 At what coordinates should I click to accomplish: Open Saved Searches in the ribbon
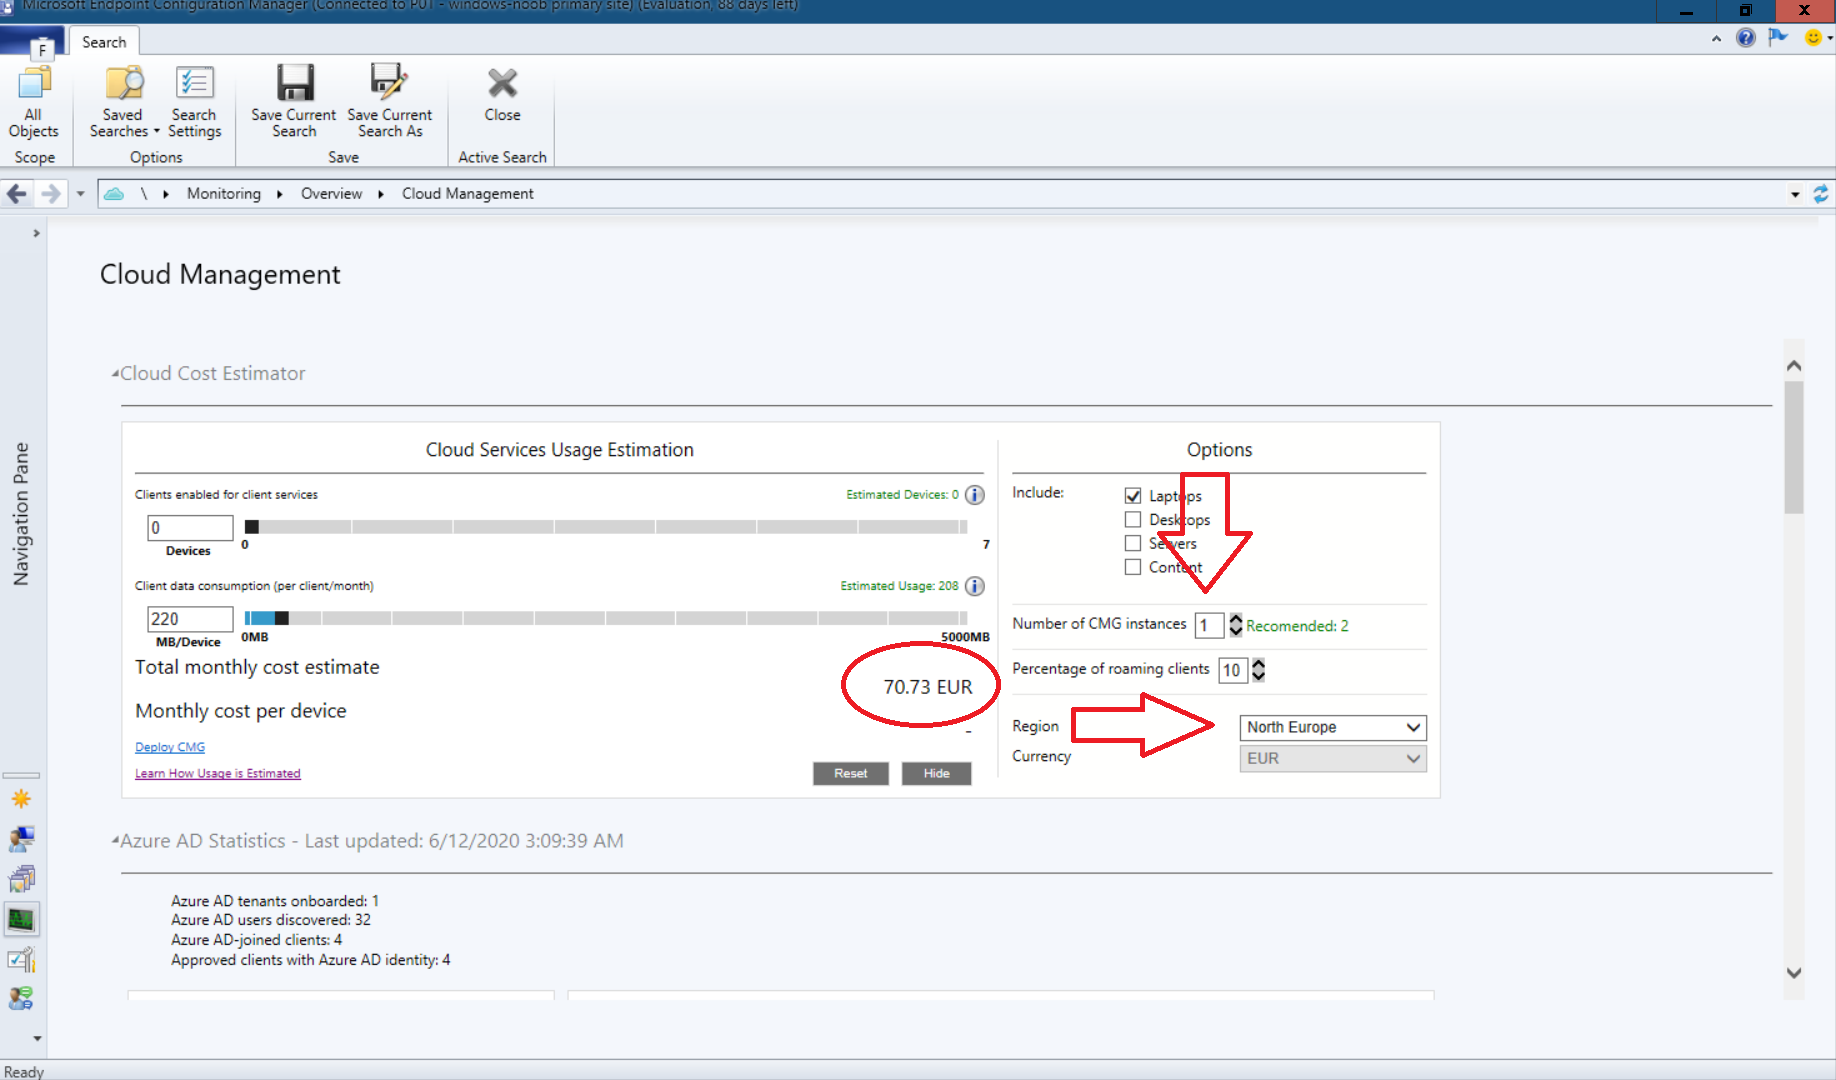coord(124,101)
